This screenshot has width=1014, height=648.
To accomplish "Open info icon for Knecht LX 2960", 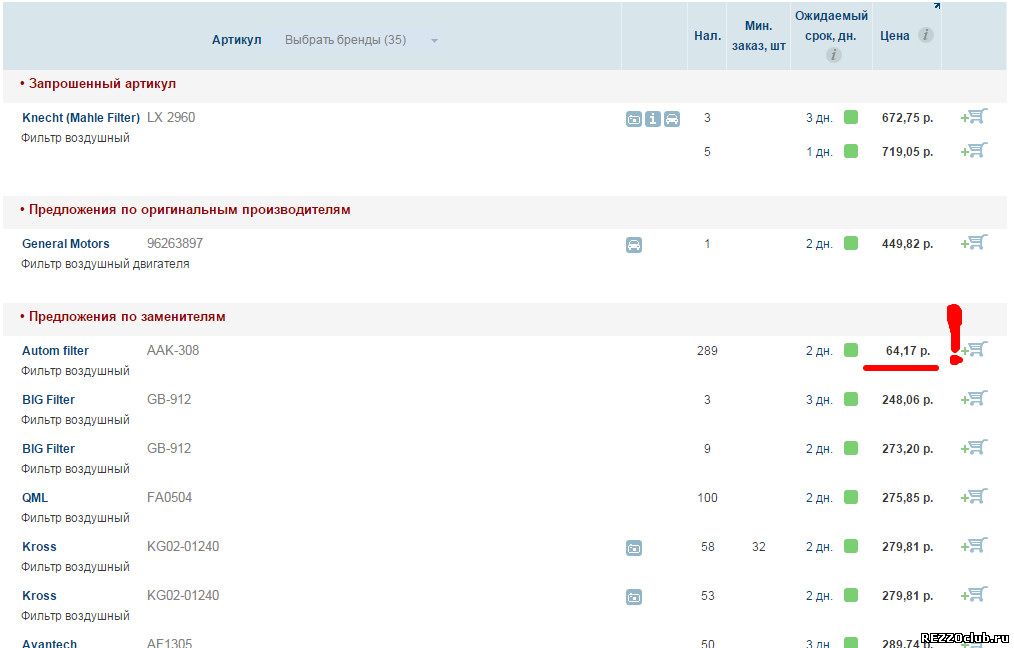I will (x=653, y=119).
